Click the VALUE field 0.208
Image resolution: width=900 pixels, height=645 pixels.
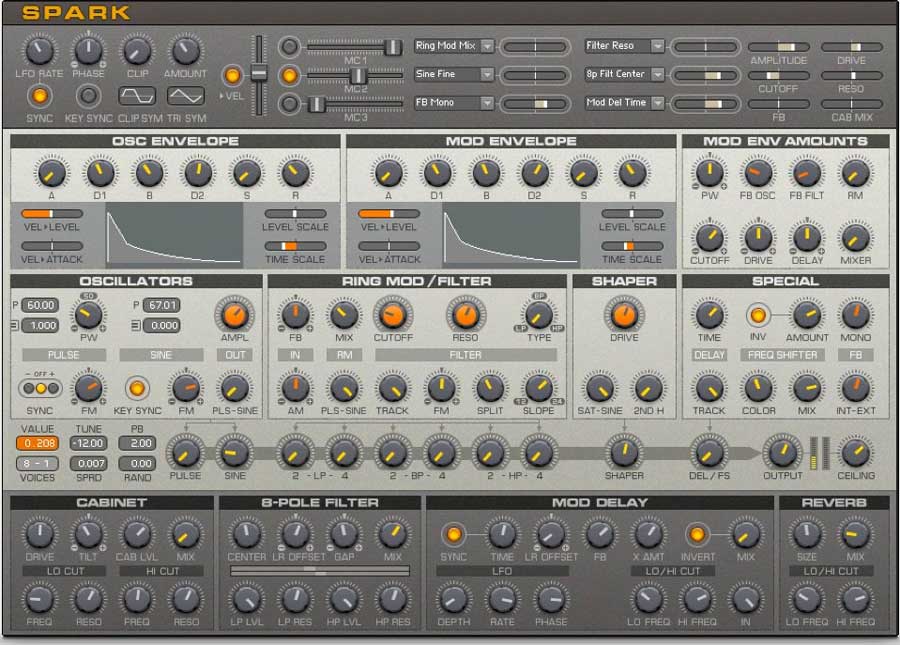coord(37,443)
